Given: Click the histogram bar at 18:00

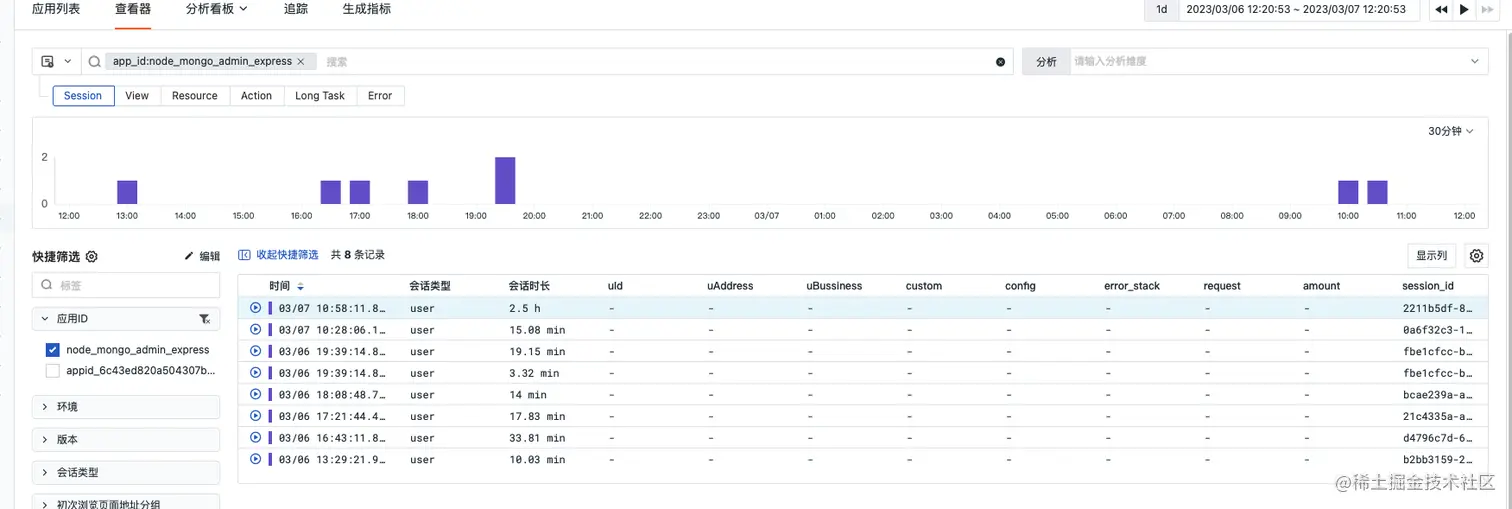Looking at the screenshot, I should coord(418,192).
